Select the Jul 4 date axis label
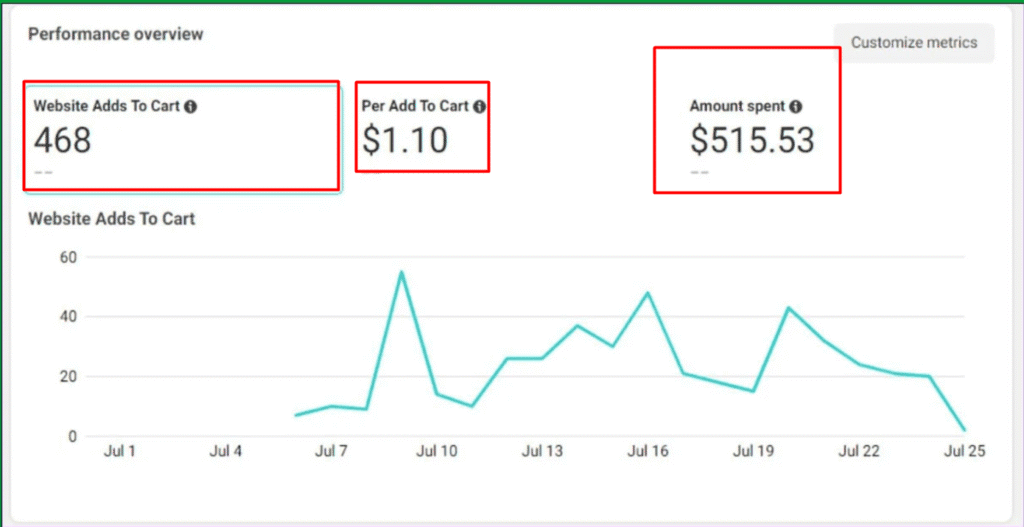1024x527 pixels. coord(225,452)
